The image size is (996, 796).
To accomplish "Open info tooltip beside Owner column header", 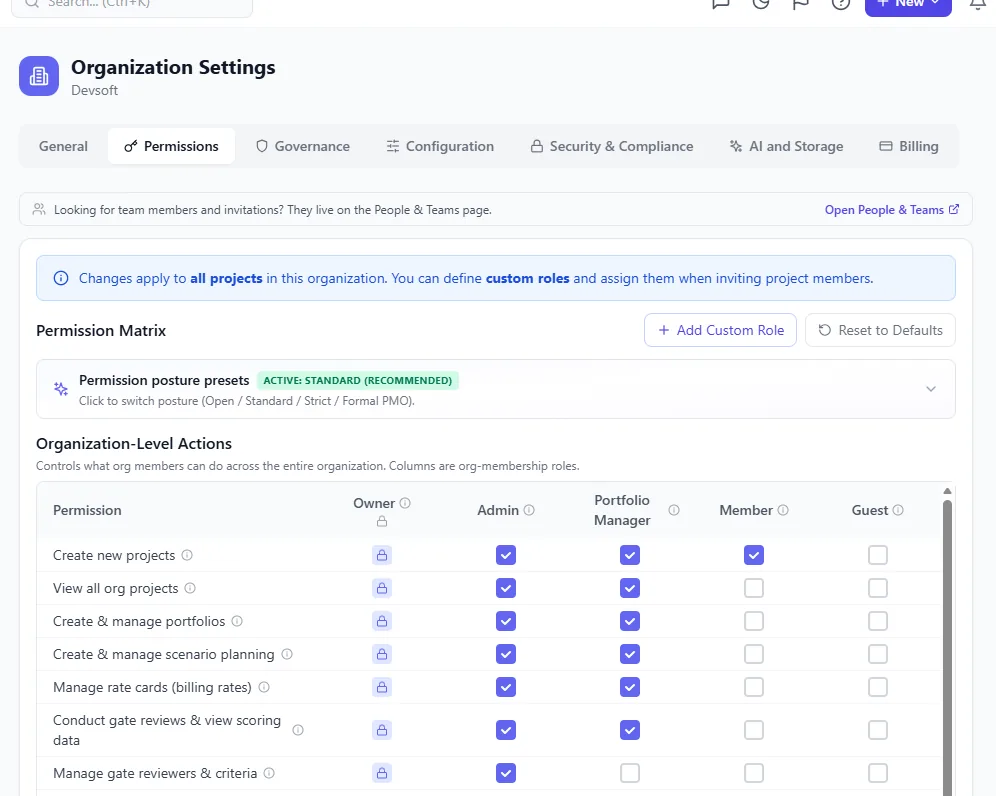I will pyautogui.click(x=405, y=503).
